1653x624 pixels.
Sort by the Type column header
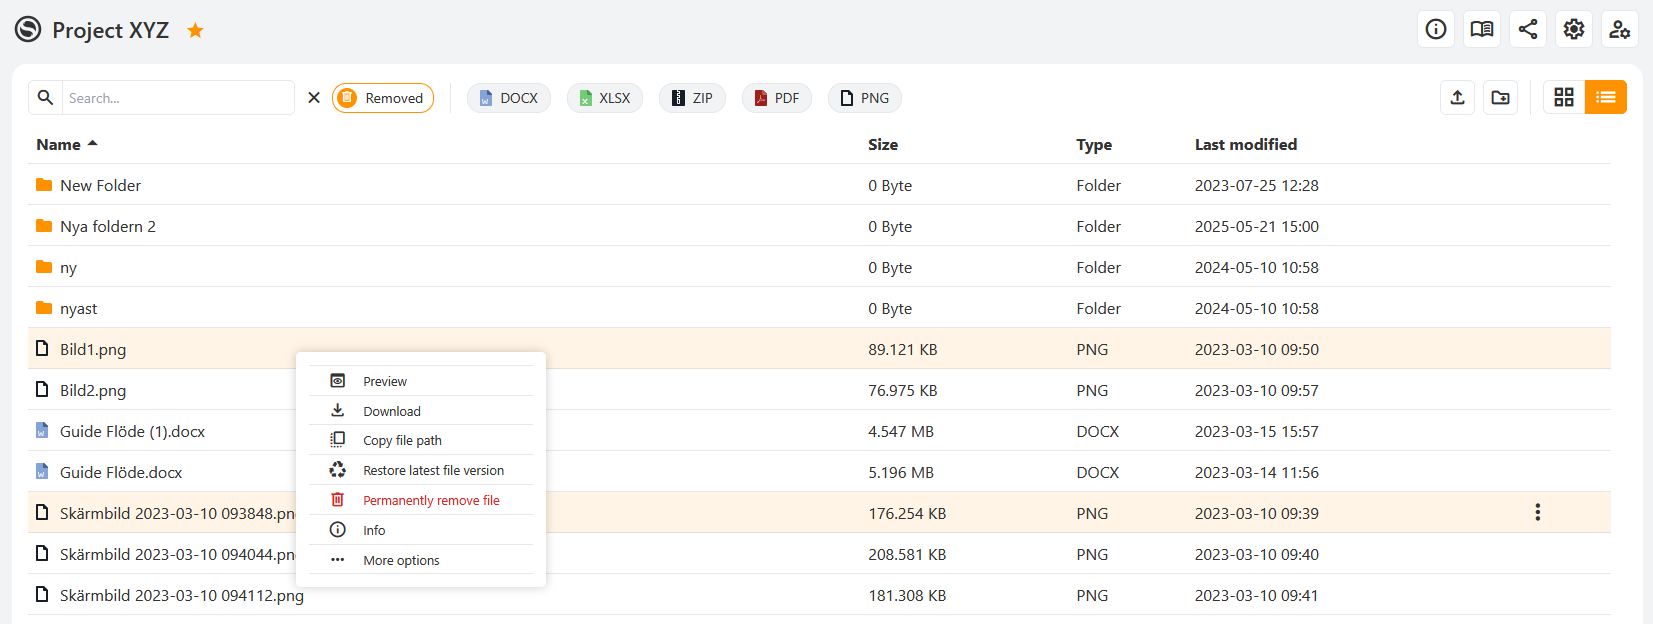1094,144
